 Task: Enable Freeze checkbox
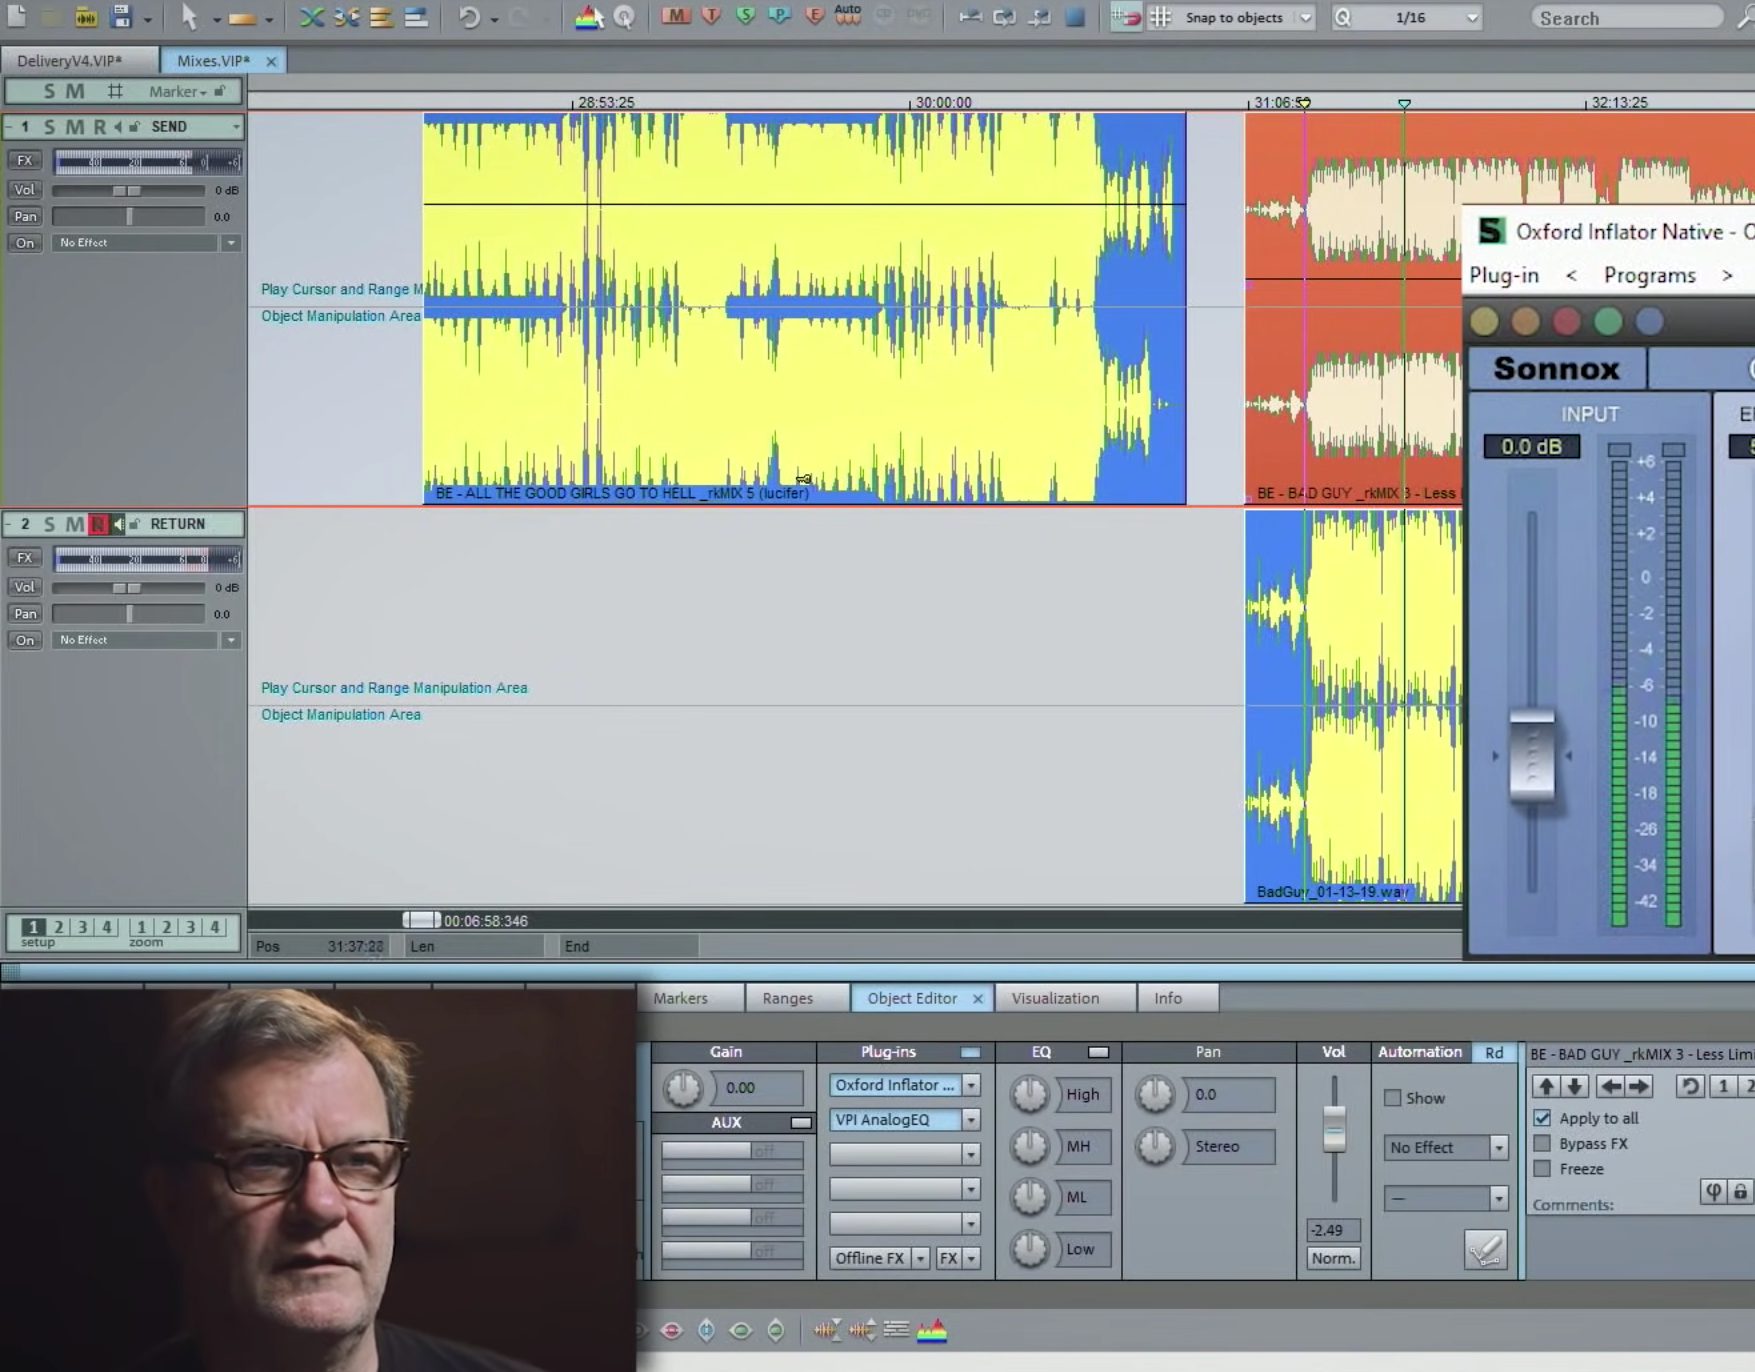[x=1542, y=1168]
